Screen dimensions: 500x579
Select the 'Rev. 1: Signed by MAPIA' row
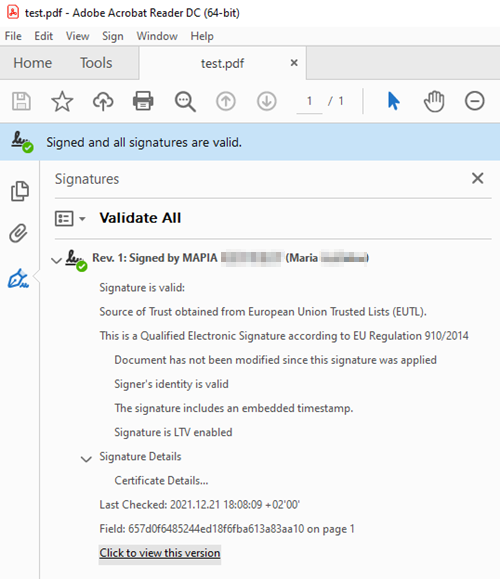pos(230,258)
